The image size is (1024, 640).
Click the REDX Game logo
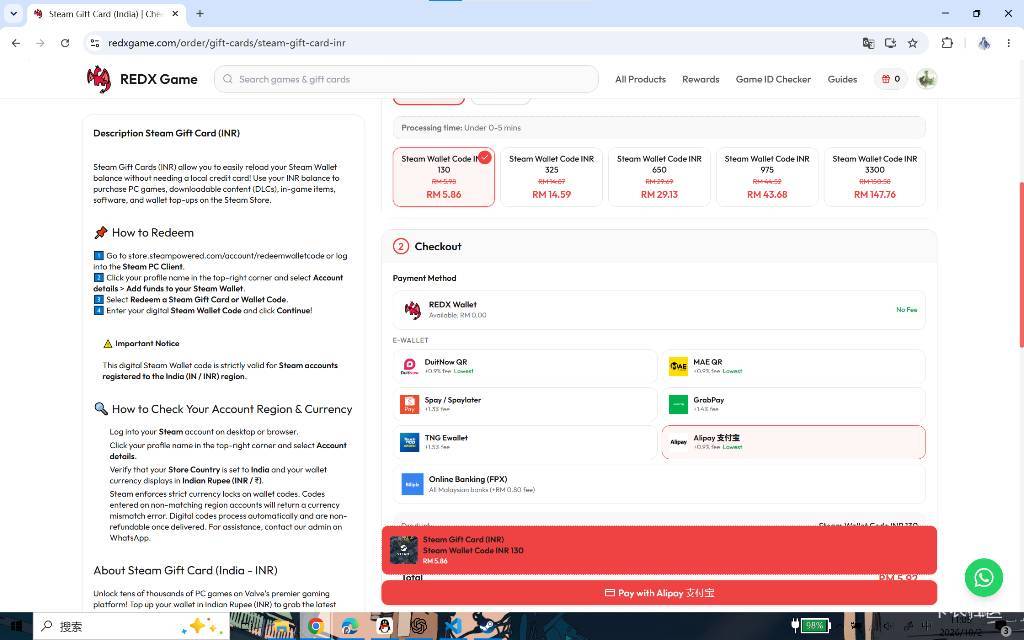142,79
